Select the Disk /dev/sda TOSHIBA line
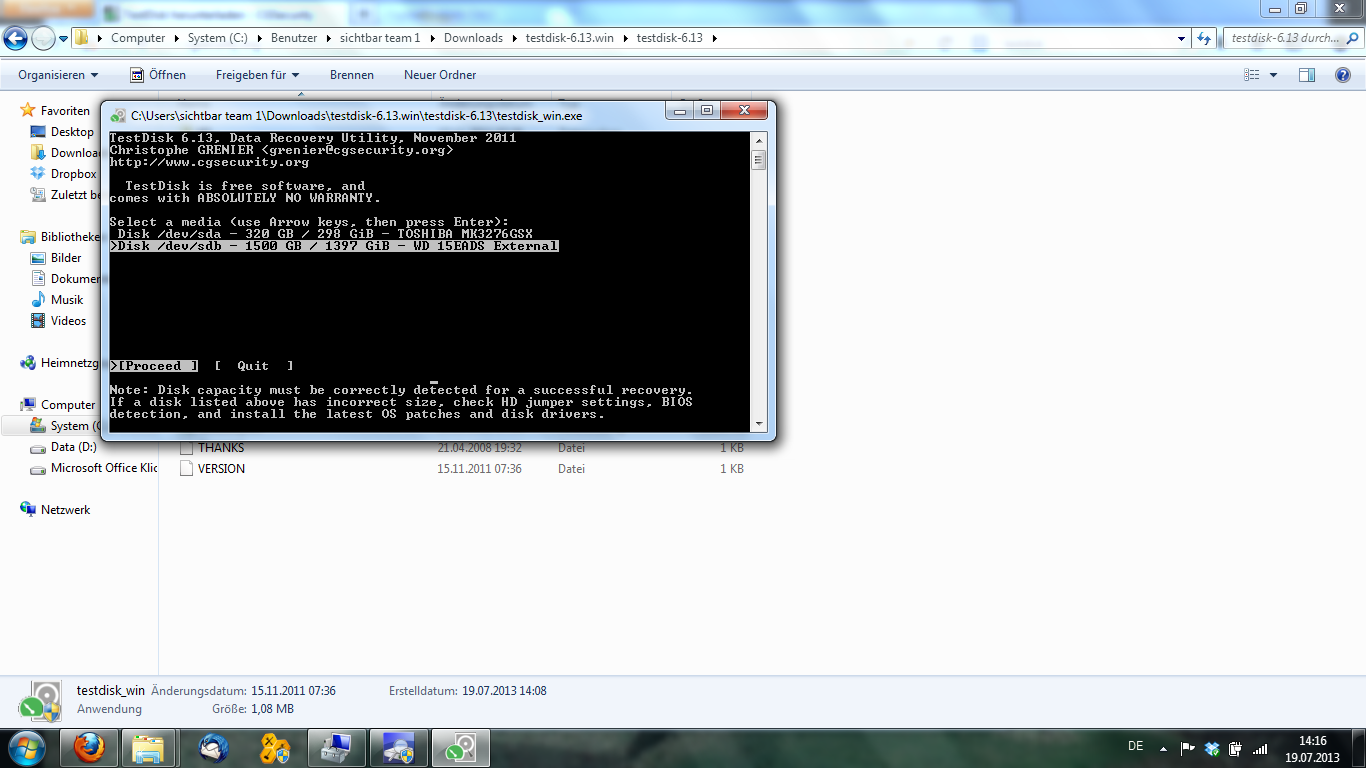Image resolution: width=1366 pixels, height=768 pixels. 325,234
